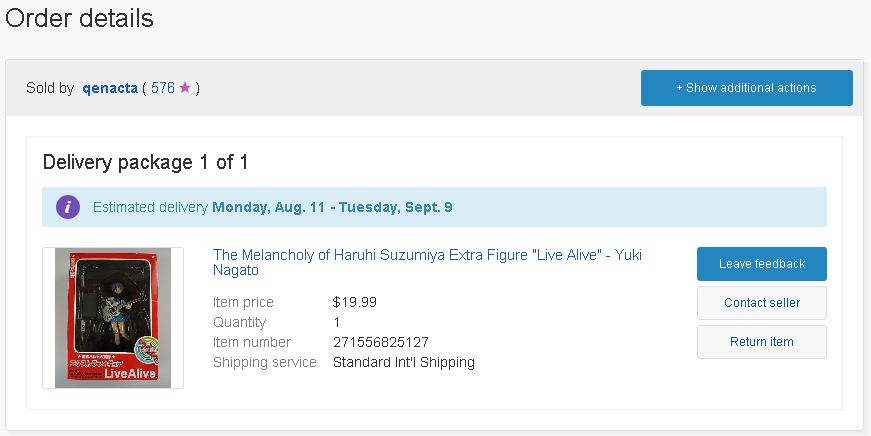Open the Haruhi Suzumiya figure item title

pos(427,262)
